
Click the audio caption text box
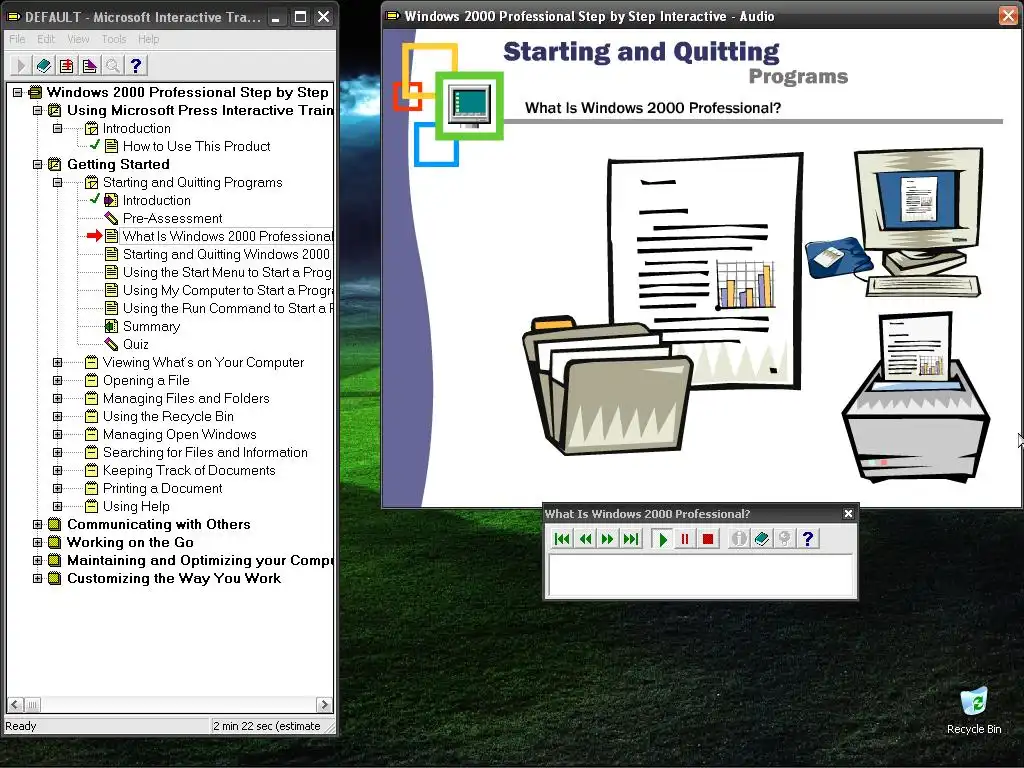pos(701,575)
